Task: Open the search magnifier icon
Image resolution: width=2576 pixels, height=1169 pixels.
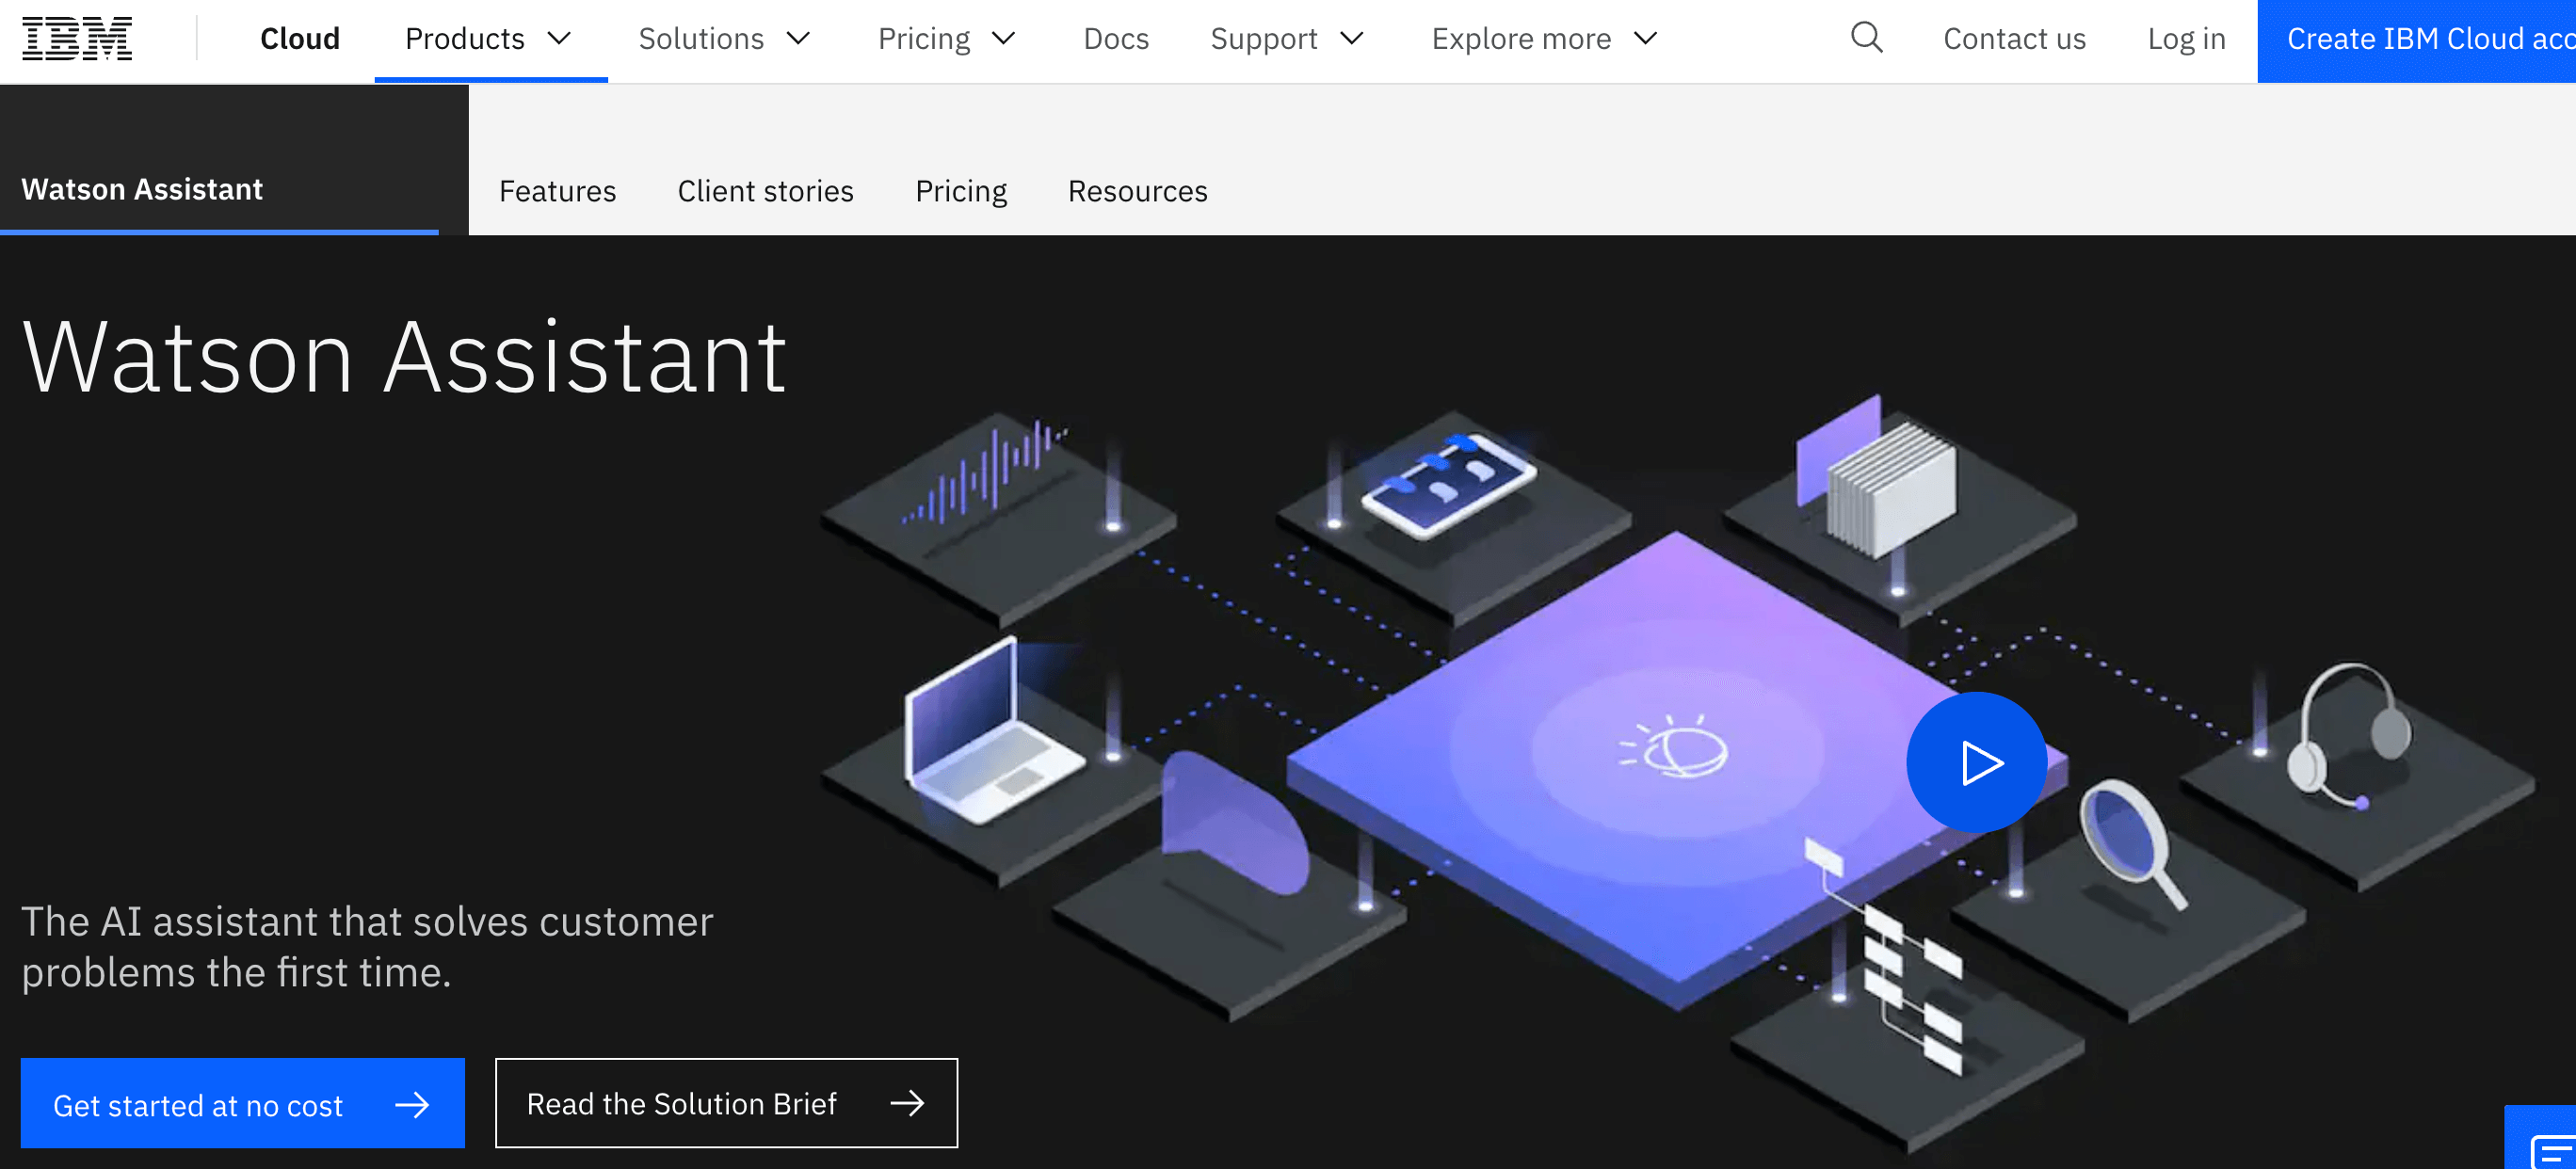Action: pos(1865,38)
